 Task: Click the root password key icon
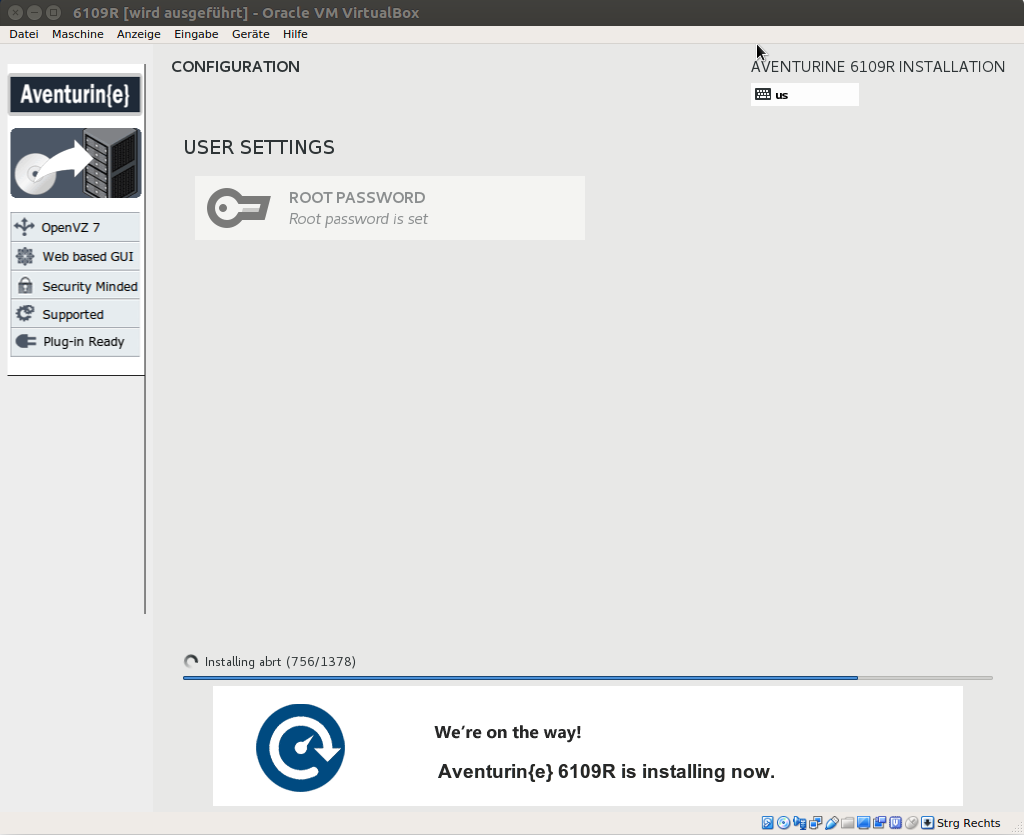tap(238, 208)
